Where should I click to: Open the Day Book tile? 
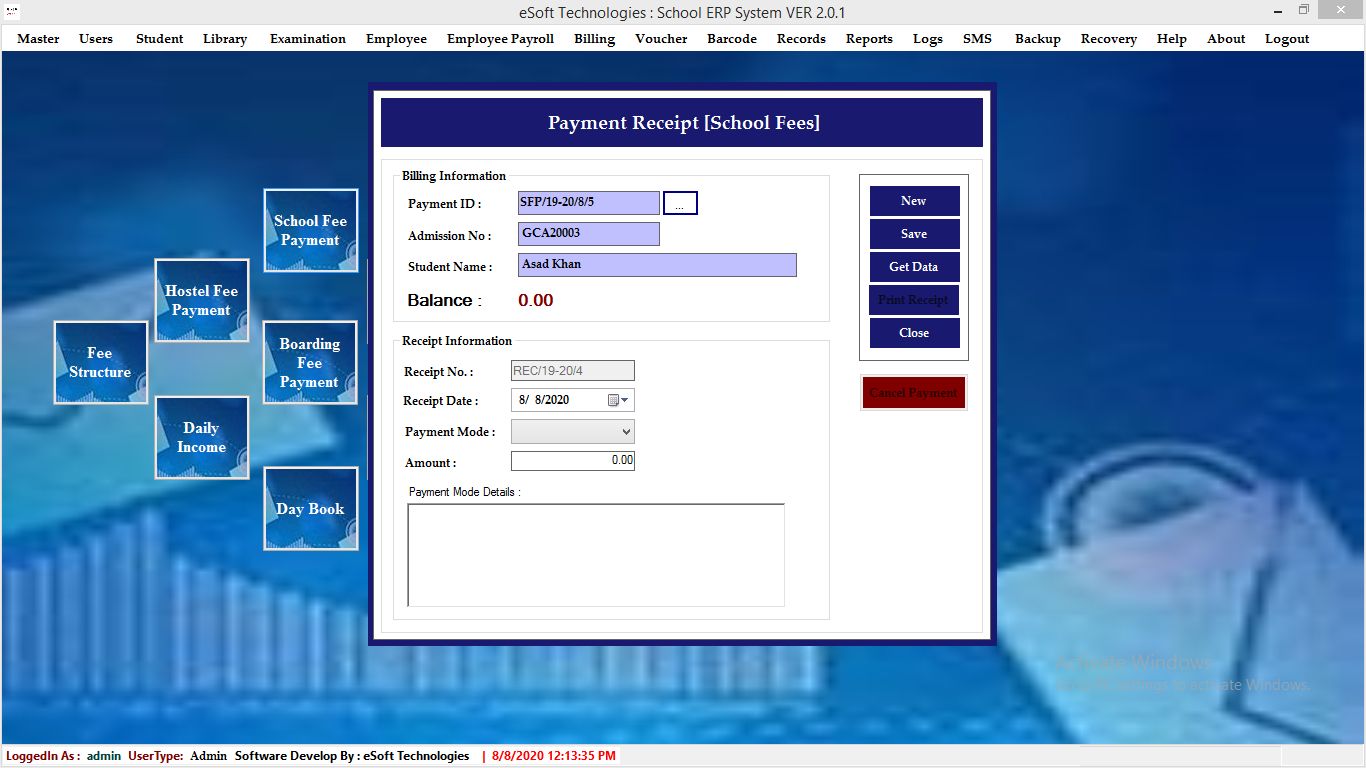click(x=310, y=508)
